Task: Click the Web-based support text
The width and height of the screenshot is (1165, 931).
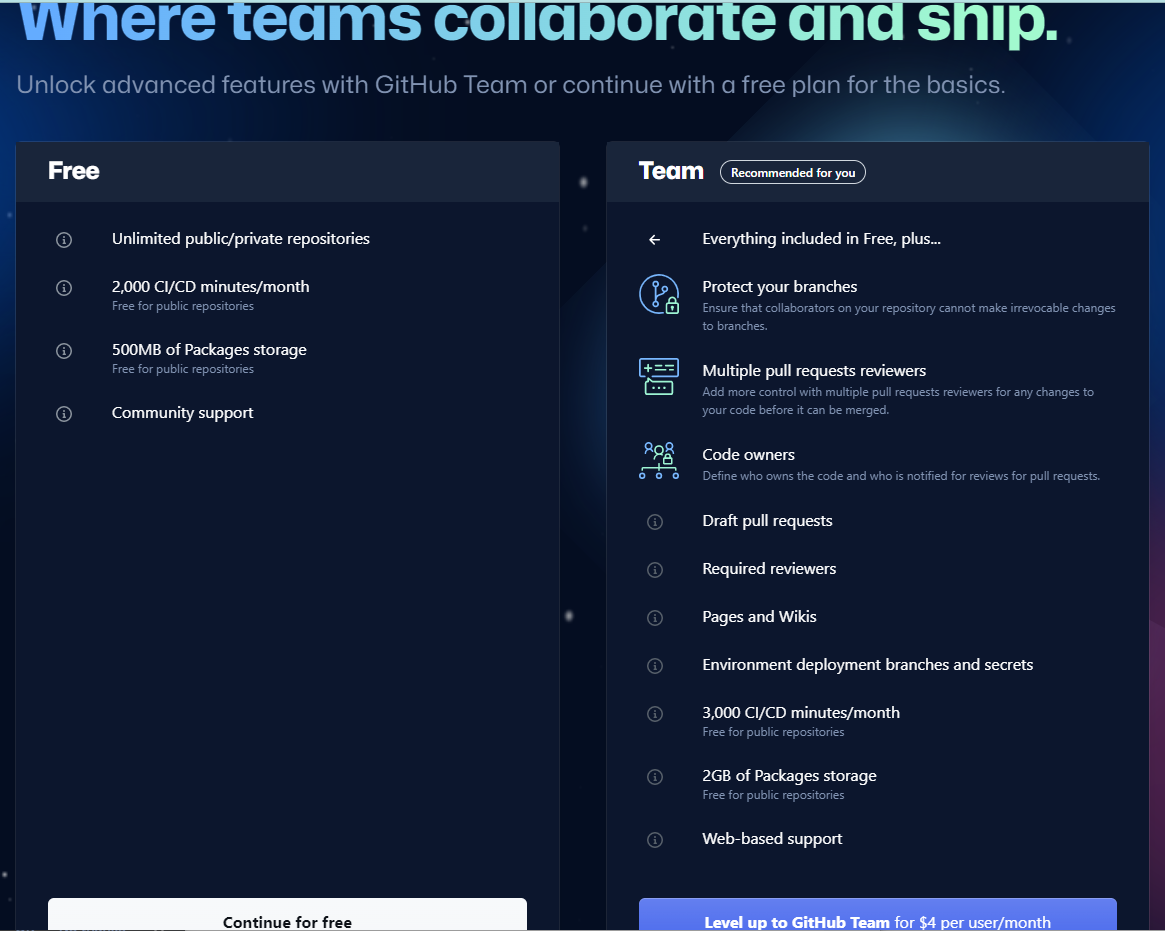Action: [772, 839]
